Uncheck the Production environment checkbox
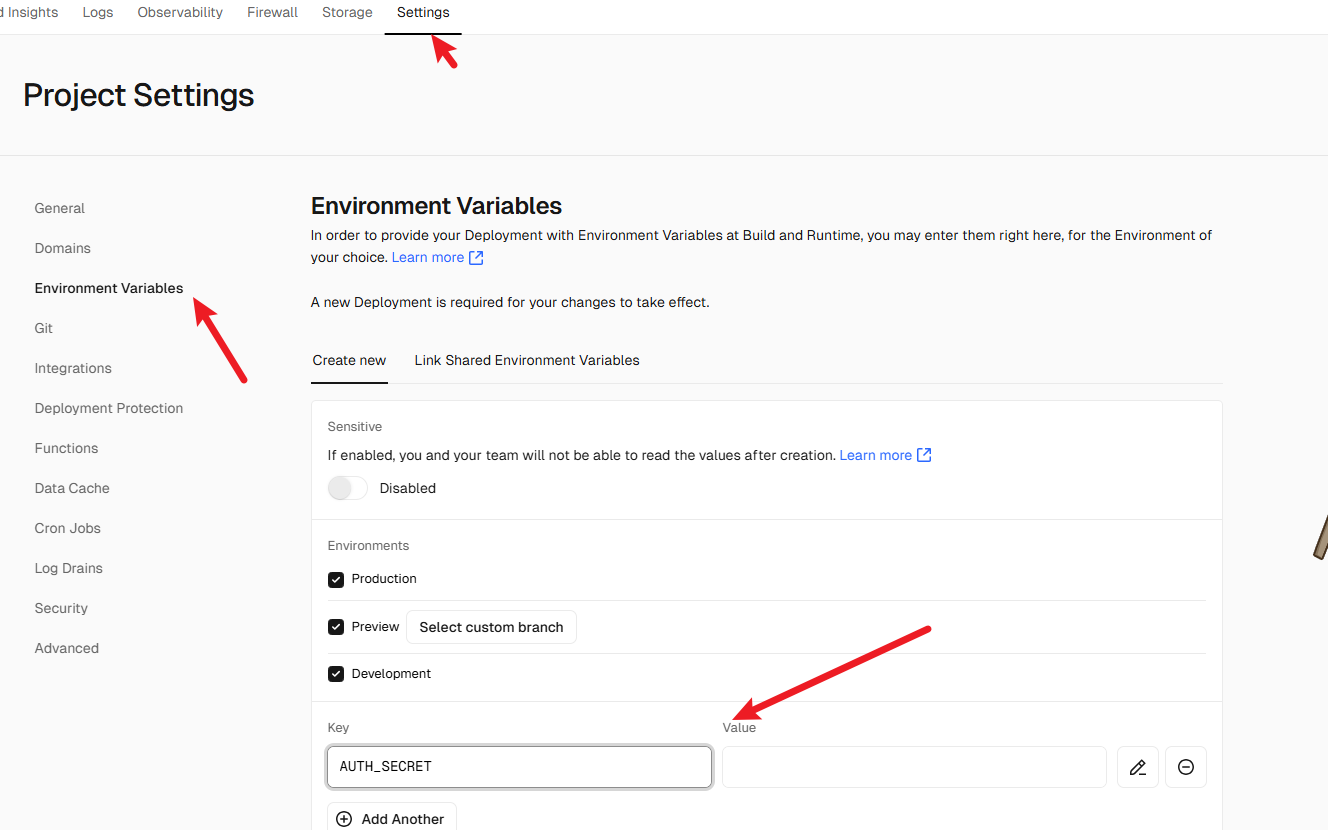The height and width of the screenshot is (830, 1328). coord(336,579)
